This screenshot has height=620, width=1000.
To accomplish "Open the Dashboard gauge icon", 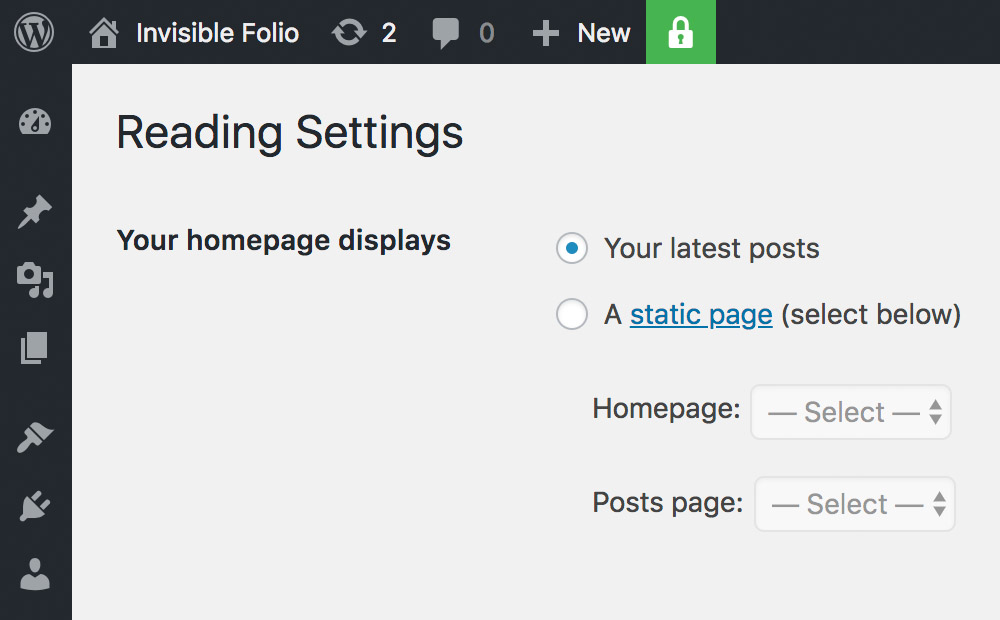I will [35, 123].
